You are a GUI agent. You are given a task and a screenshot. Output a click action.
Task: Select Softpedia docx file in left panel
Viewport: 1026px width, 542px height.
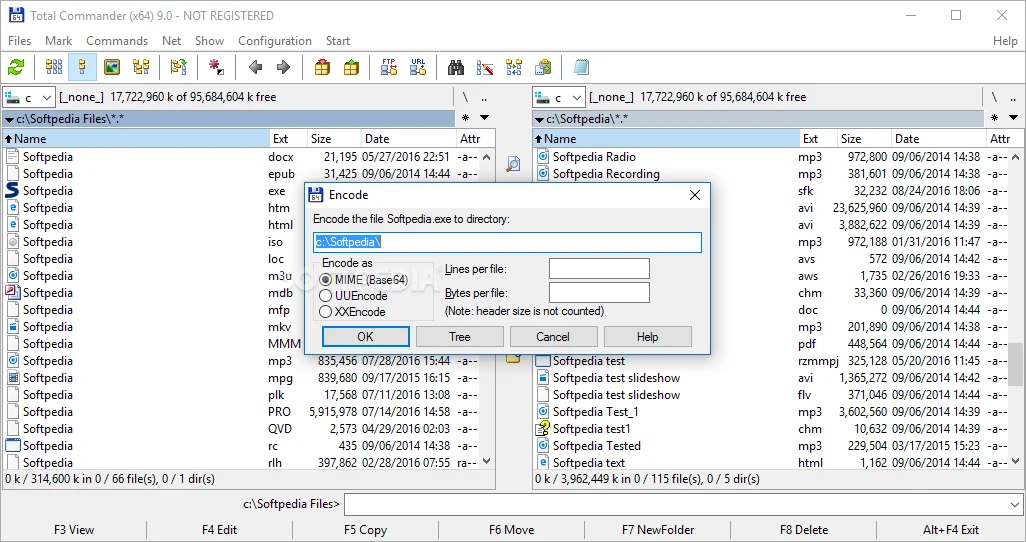point(241,157)
